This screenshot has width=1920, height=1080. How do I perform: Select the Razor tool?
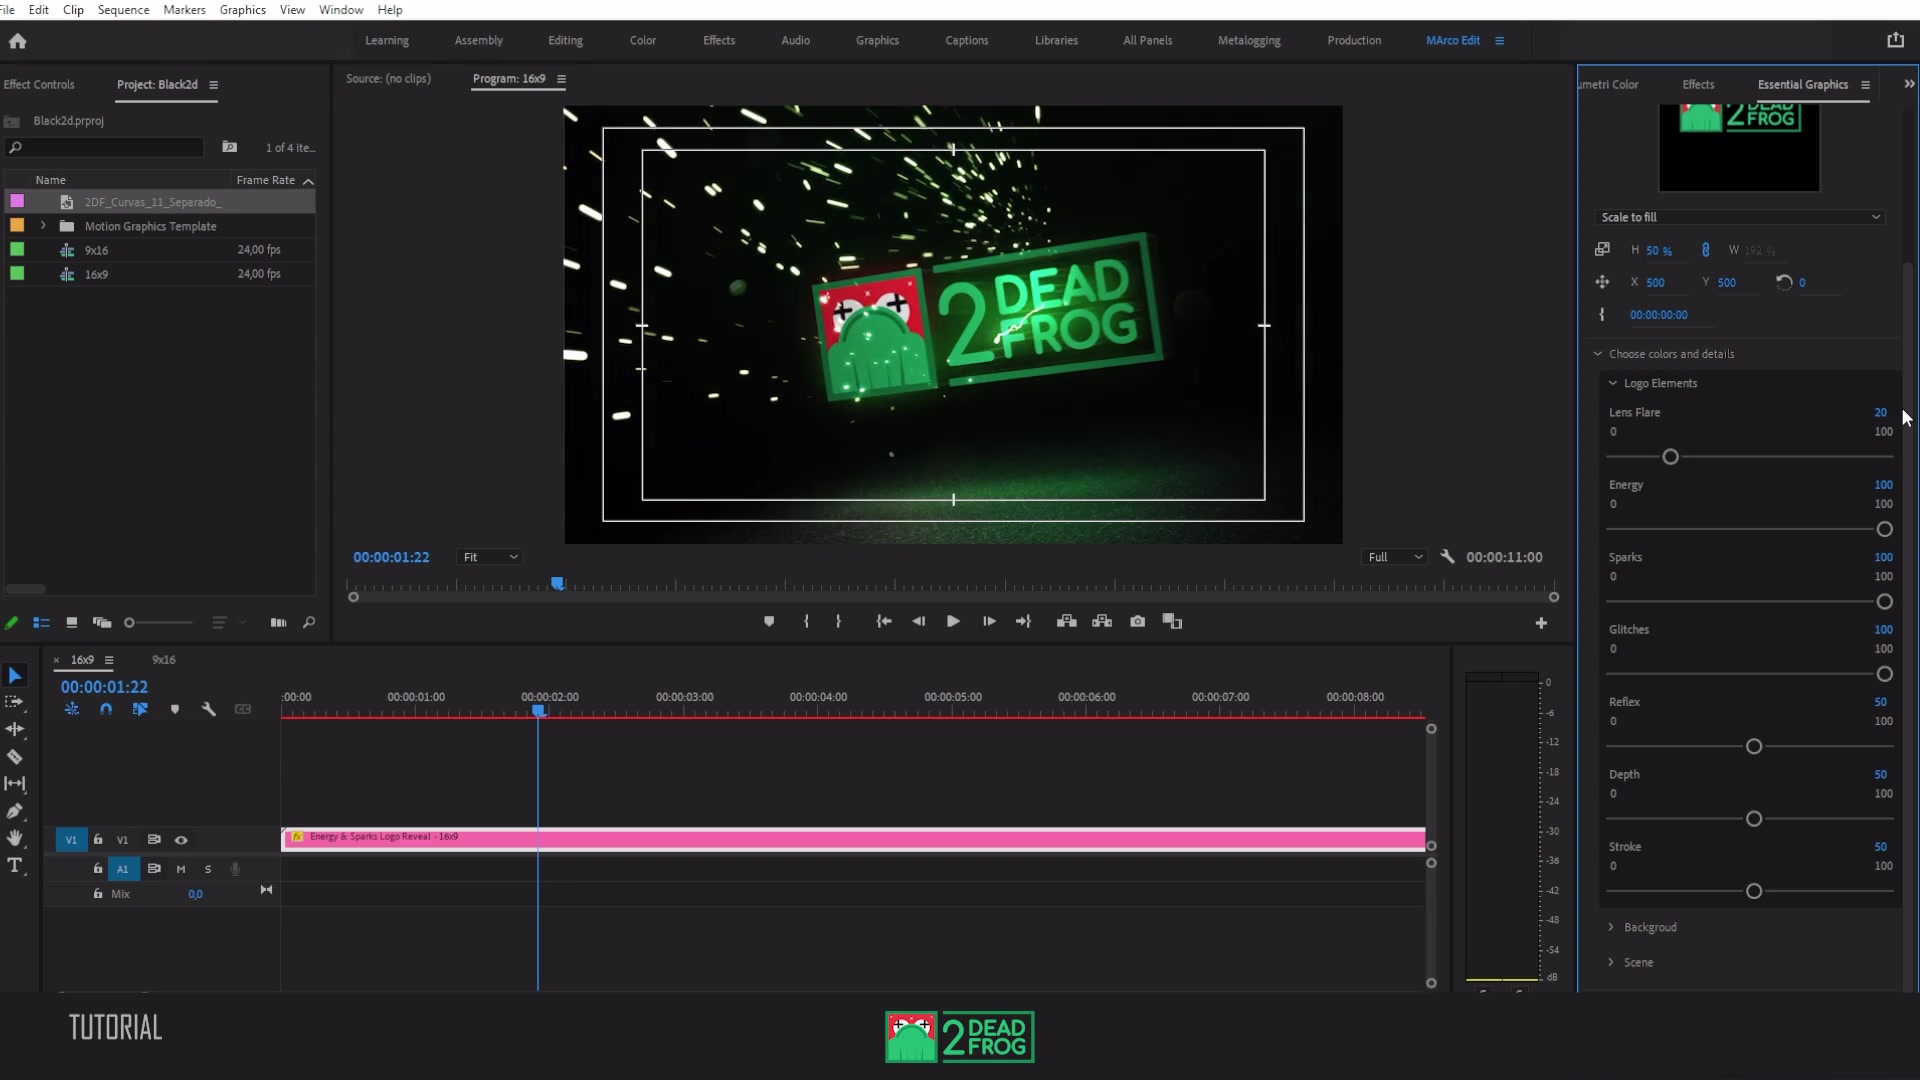point(15,757)
